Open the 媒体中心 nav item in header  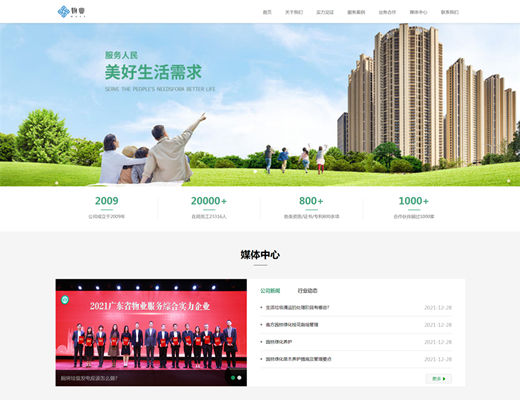click(418, 12)
